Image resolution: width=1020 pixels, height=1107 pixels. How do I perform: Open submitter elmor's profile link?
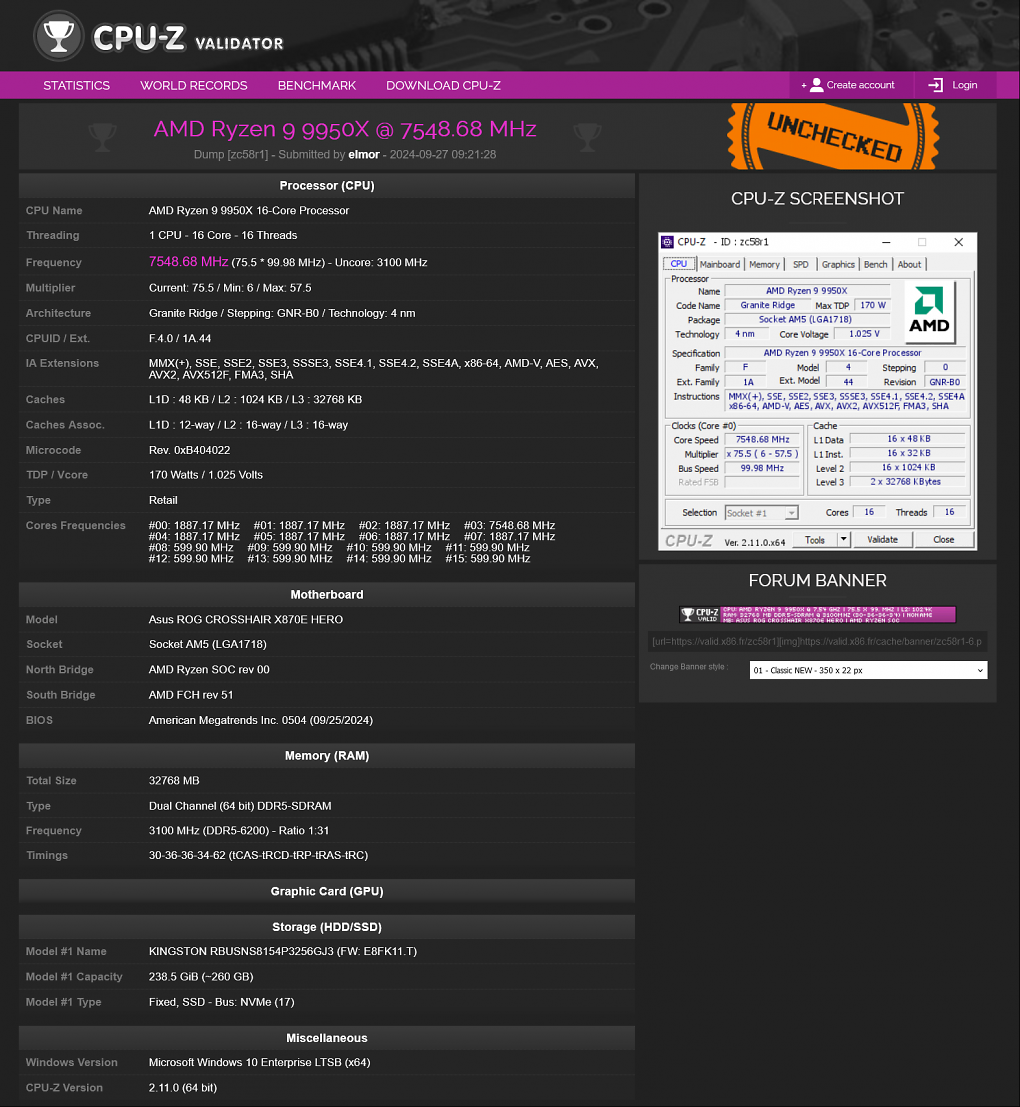pyautogui.click(x=364, y=154)
